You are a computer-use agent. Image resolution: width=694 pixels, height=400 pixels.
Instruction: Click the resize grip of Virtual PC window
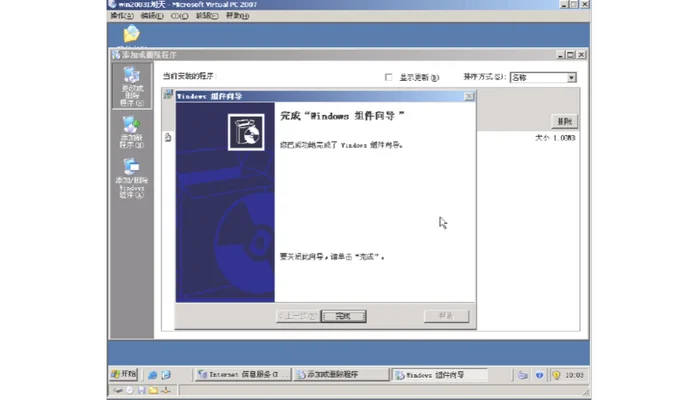586,392
